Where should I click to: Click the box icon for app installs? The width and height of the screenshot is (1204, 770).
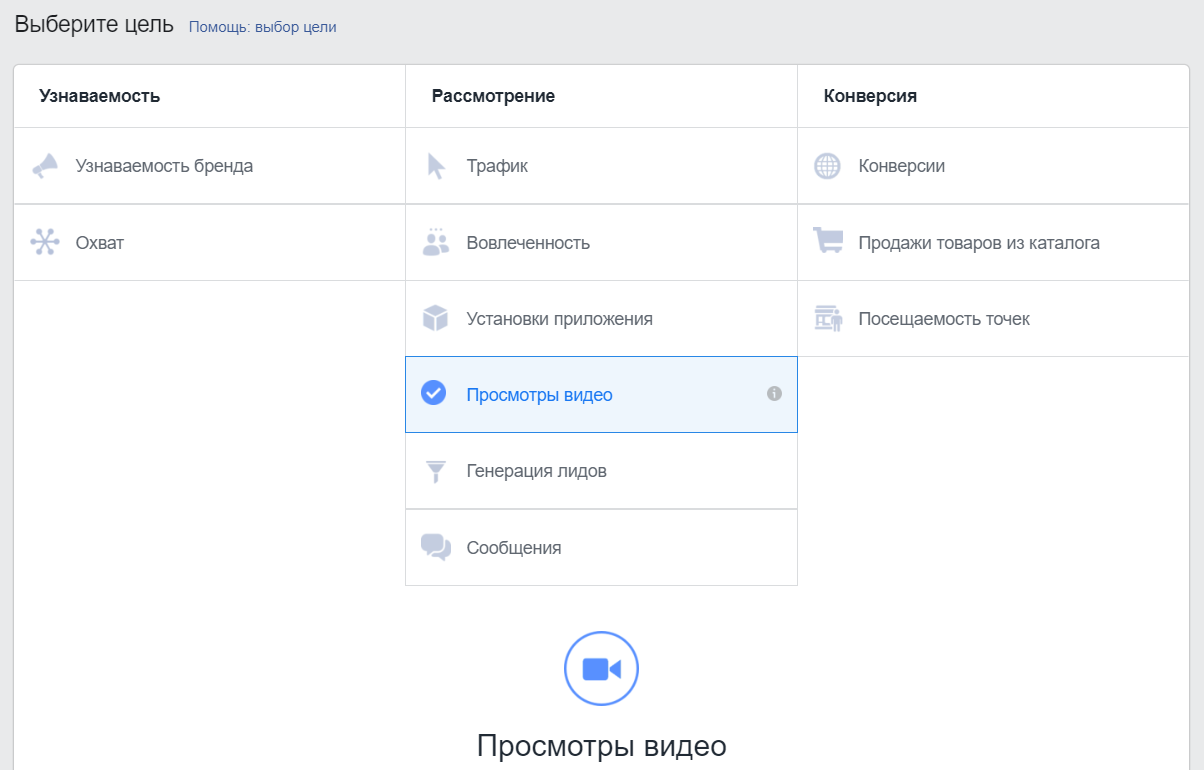(435, 319)
